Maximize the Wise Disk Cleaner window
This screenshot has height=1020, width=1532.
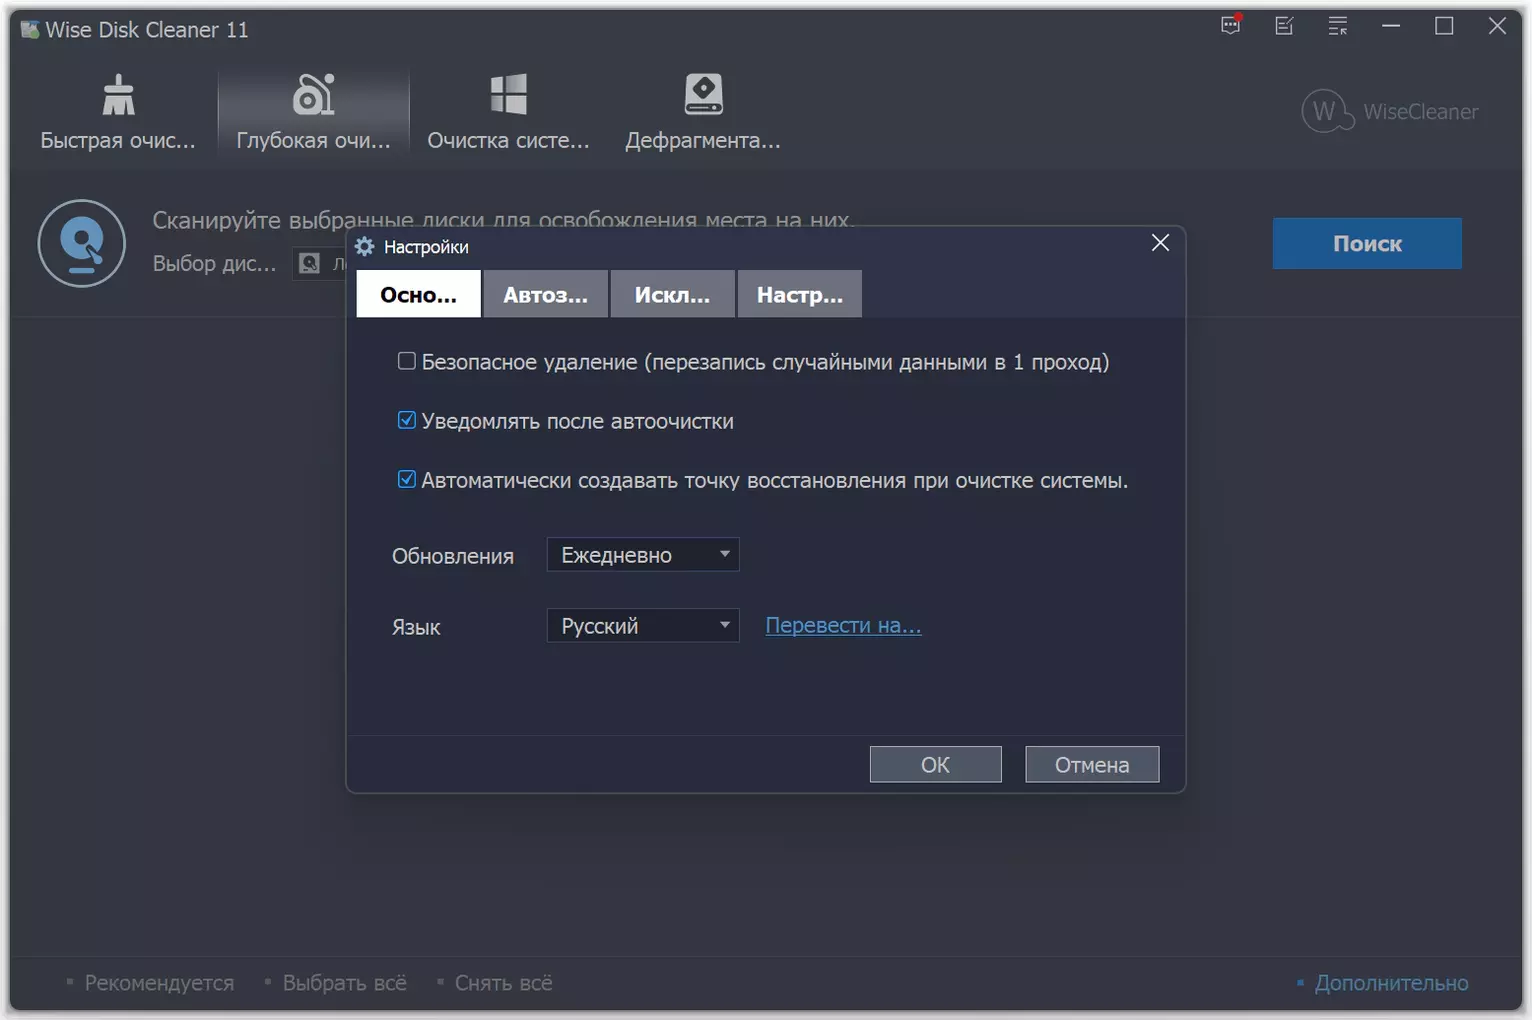tap(1444, 26)
